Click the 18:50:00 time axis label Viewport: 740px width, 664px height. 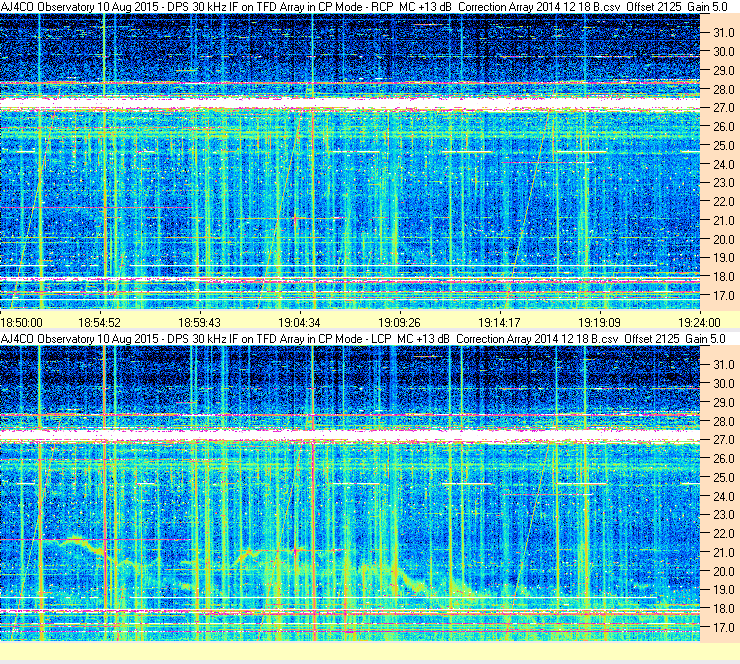[x=22, y=323]
